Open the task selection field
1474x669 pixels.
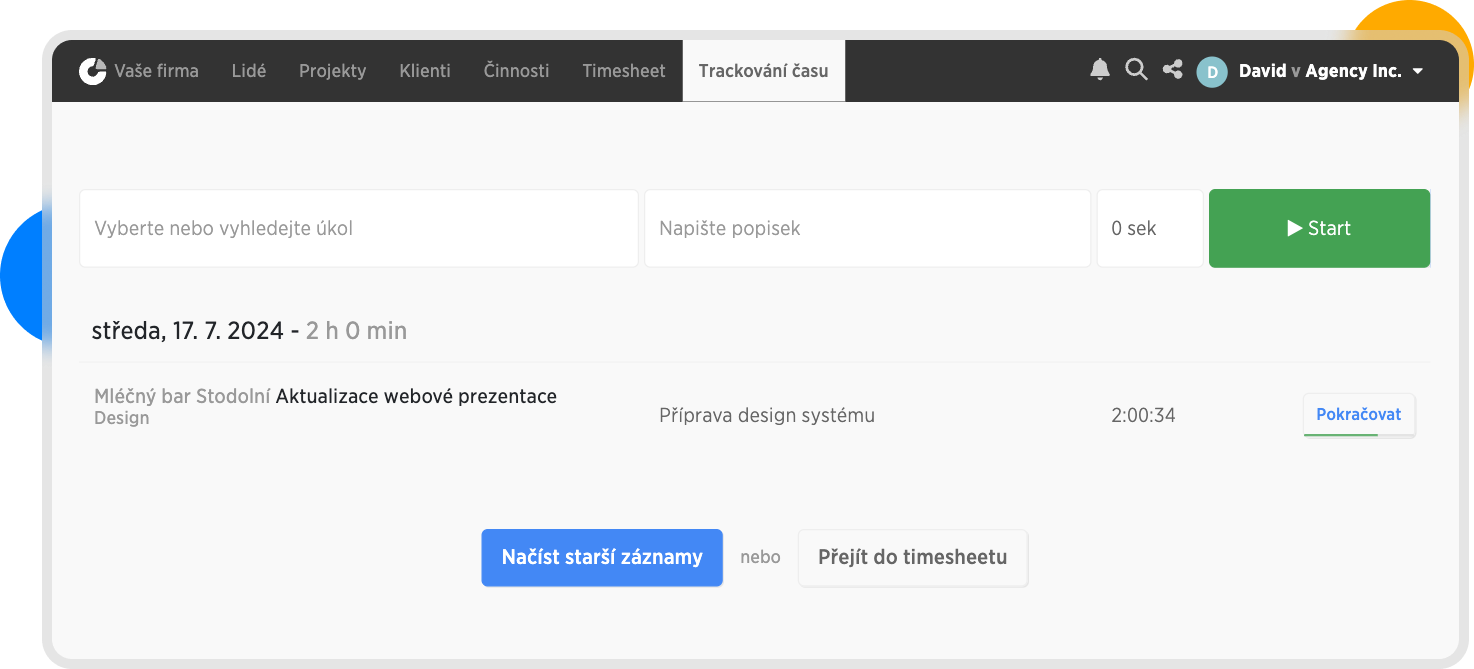[358, 228]
